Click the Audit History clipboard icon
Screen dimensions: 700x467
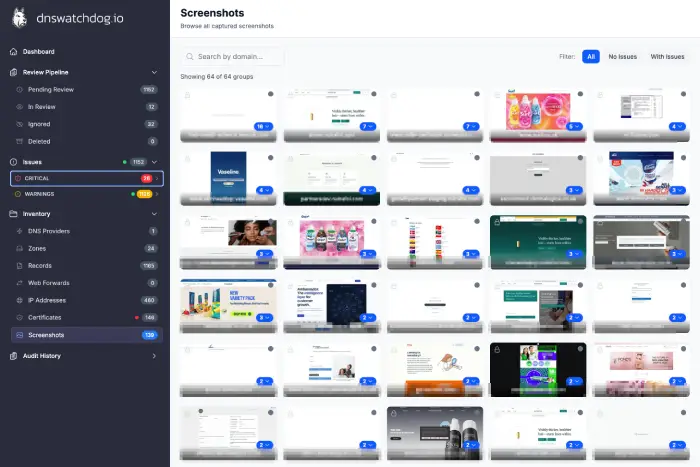13,356
